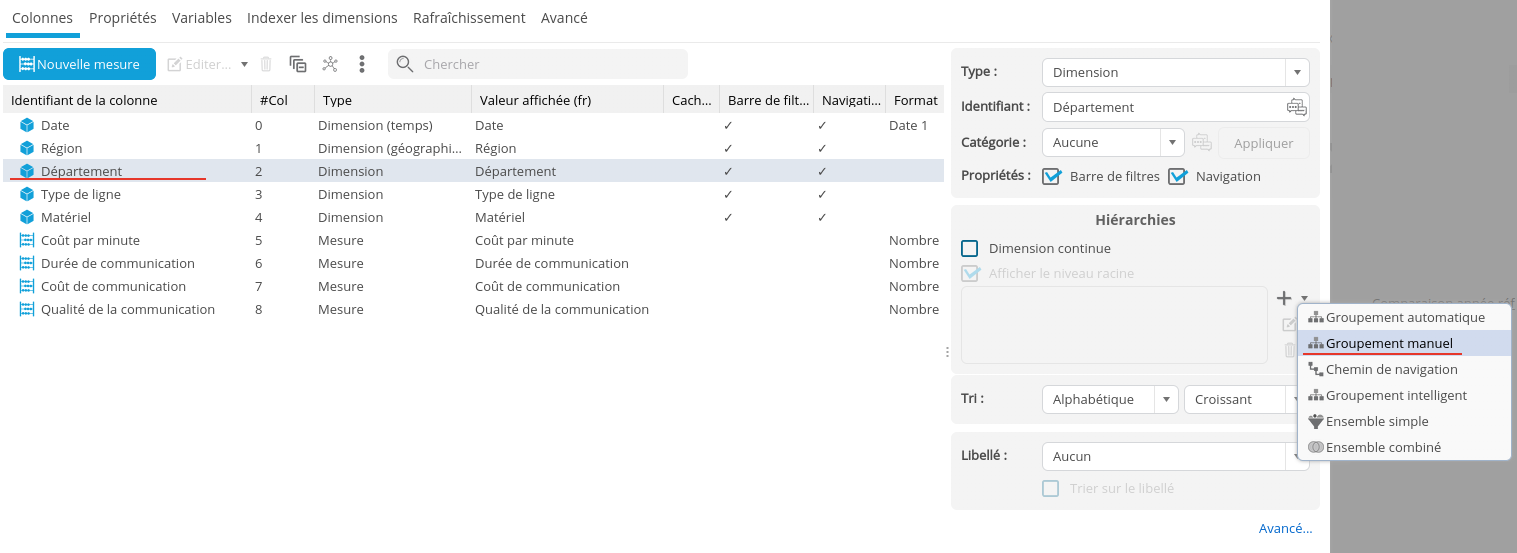Follow the Avancé... link
This screenshot has width=1517, height=553.
(x=1285, y=528)
